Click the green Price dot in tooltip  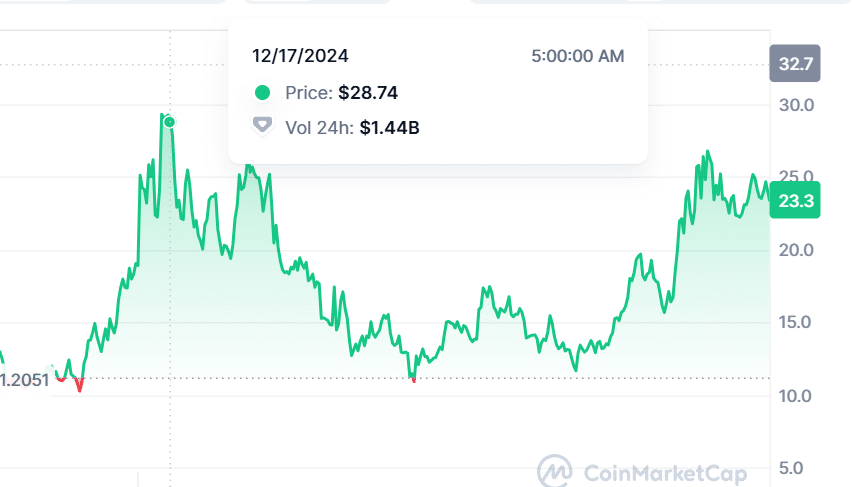(x=262, y=93)
